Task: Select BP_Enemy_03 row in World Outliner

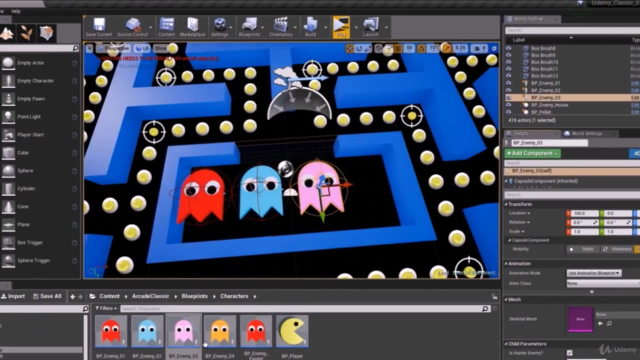Action: pos(572,98)
